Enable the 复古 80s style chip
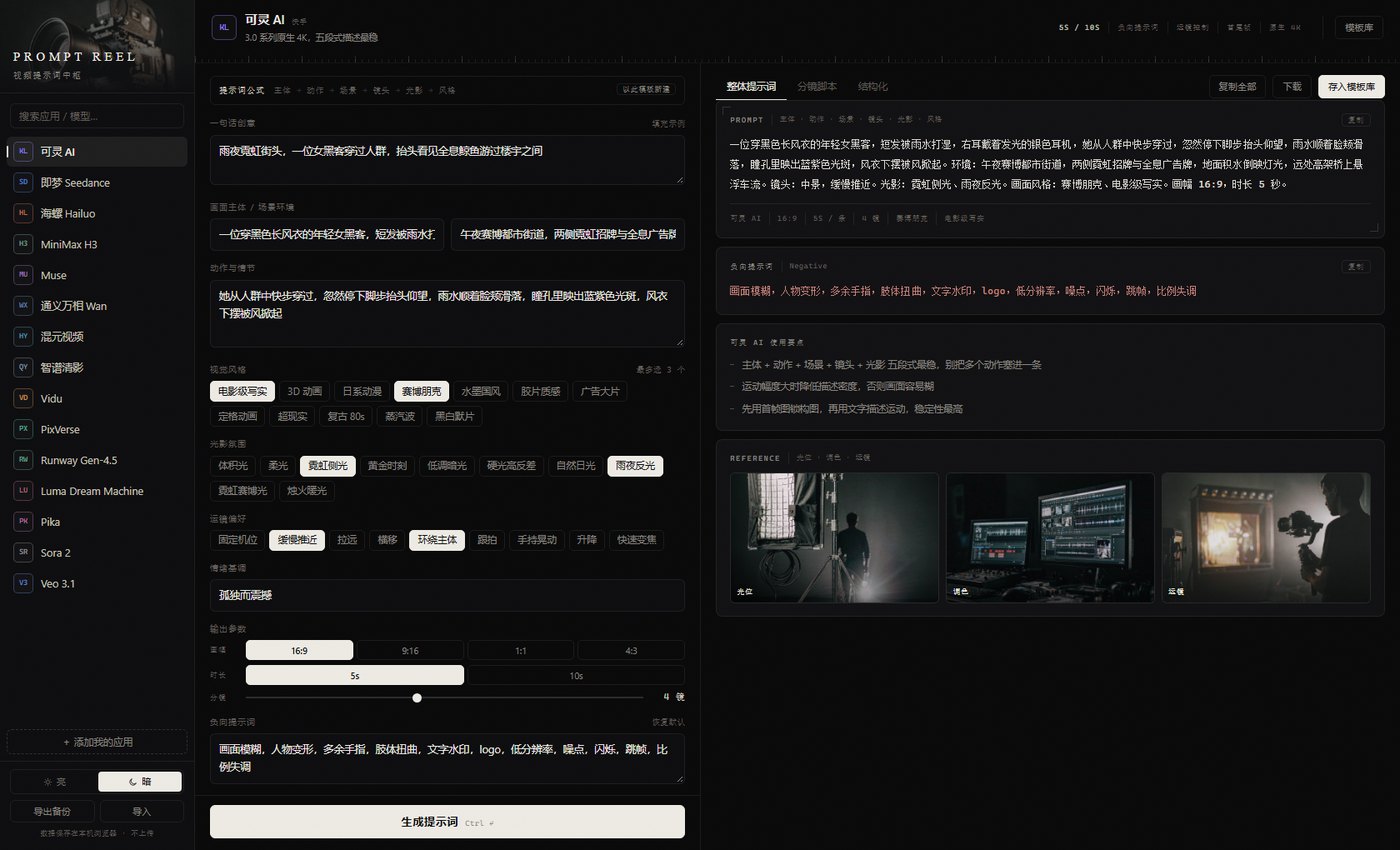Viewport: 1400px width, 850px height. point(347,416)
